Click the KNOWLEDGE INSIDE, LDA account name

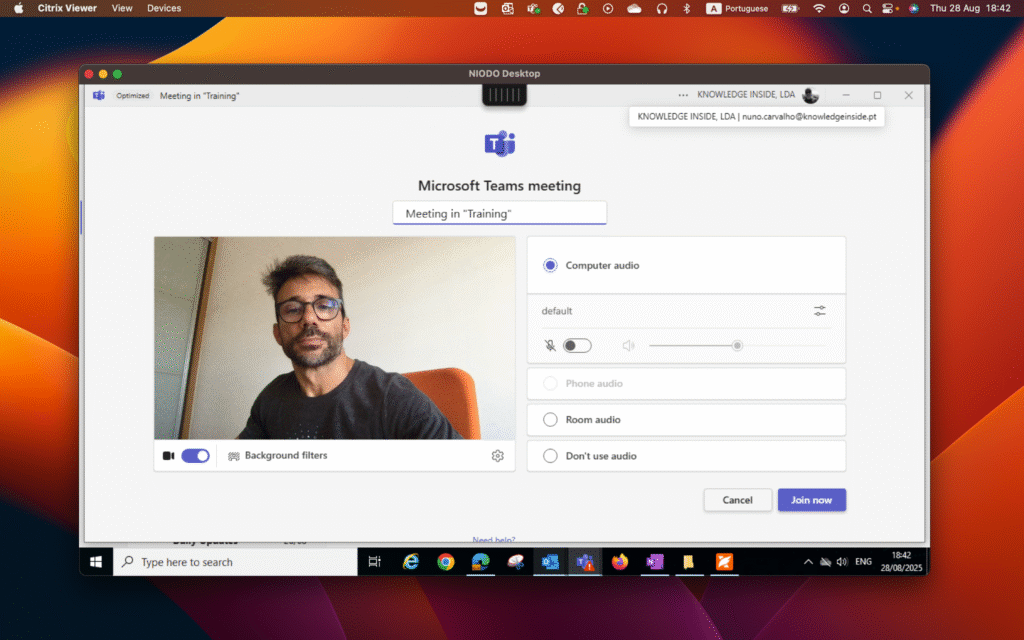coord(746,95)
